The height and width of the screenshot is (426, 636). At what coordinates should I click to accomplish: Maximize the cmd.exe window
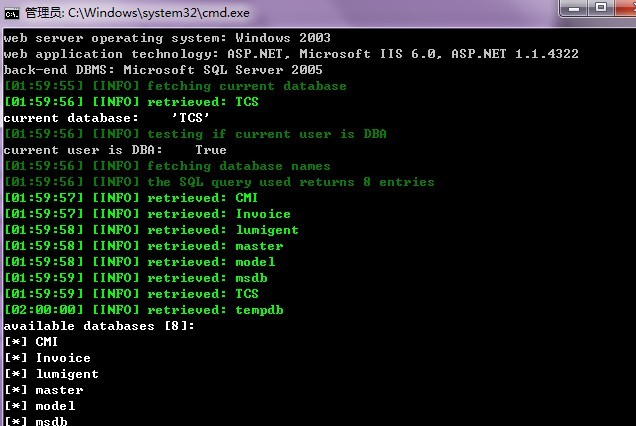(x=601, y=8)
